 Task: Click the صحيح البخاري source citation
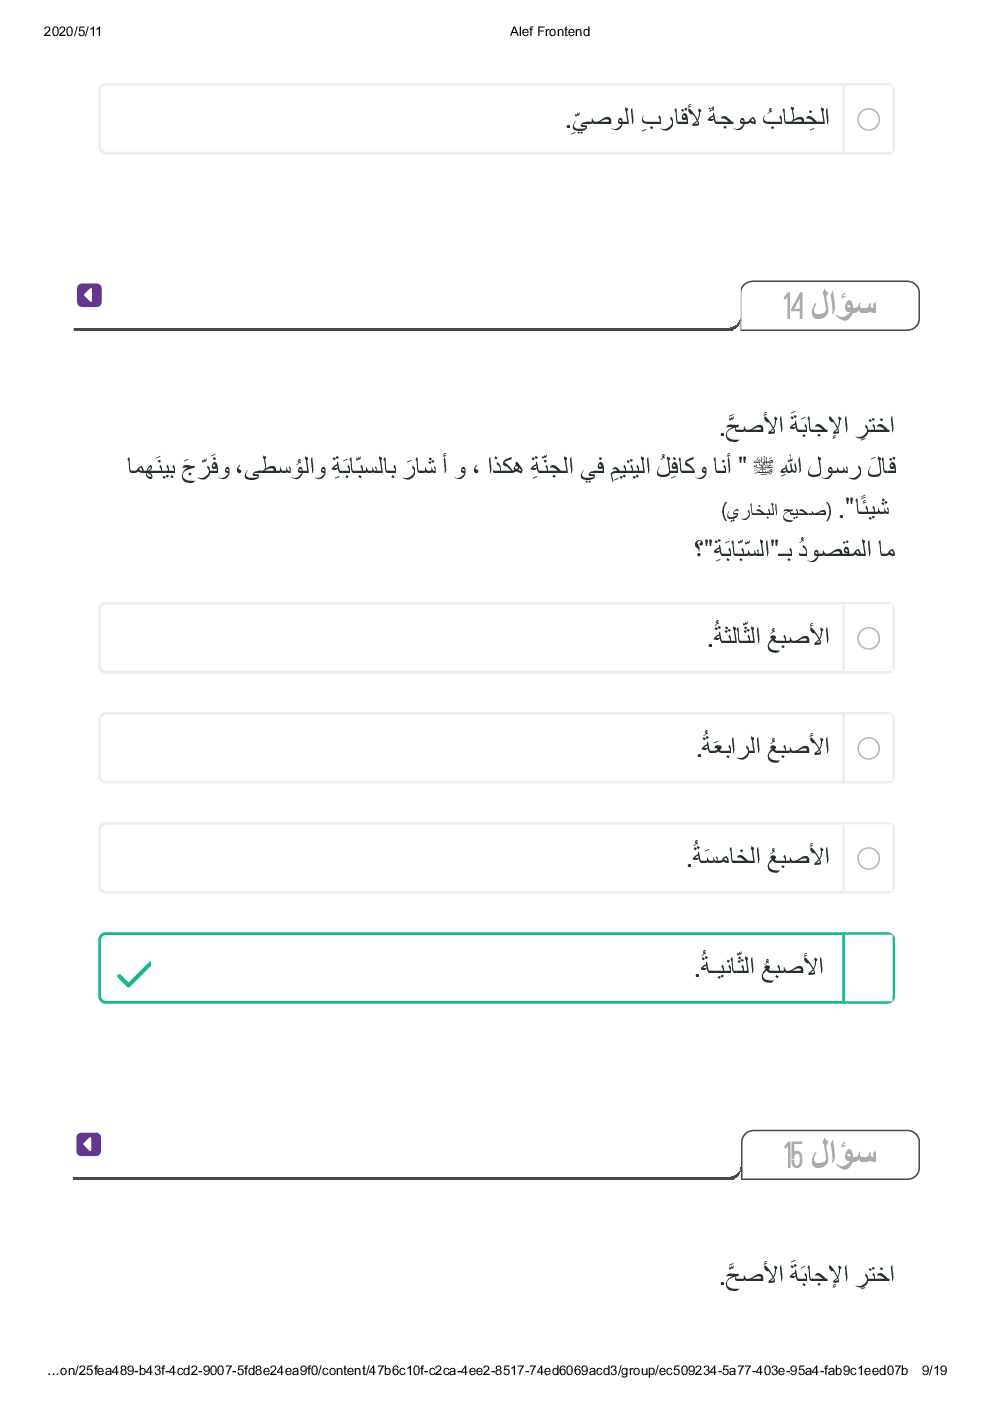[x=776, y=511]
